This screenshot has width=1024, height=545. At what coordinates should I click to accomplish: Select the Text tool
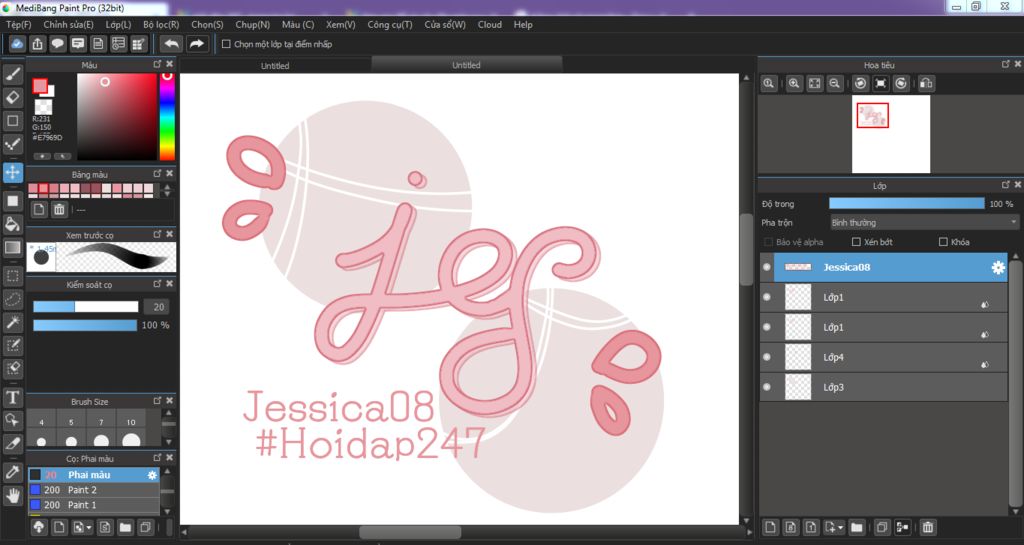coord(12,397)
